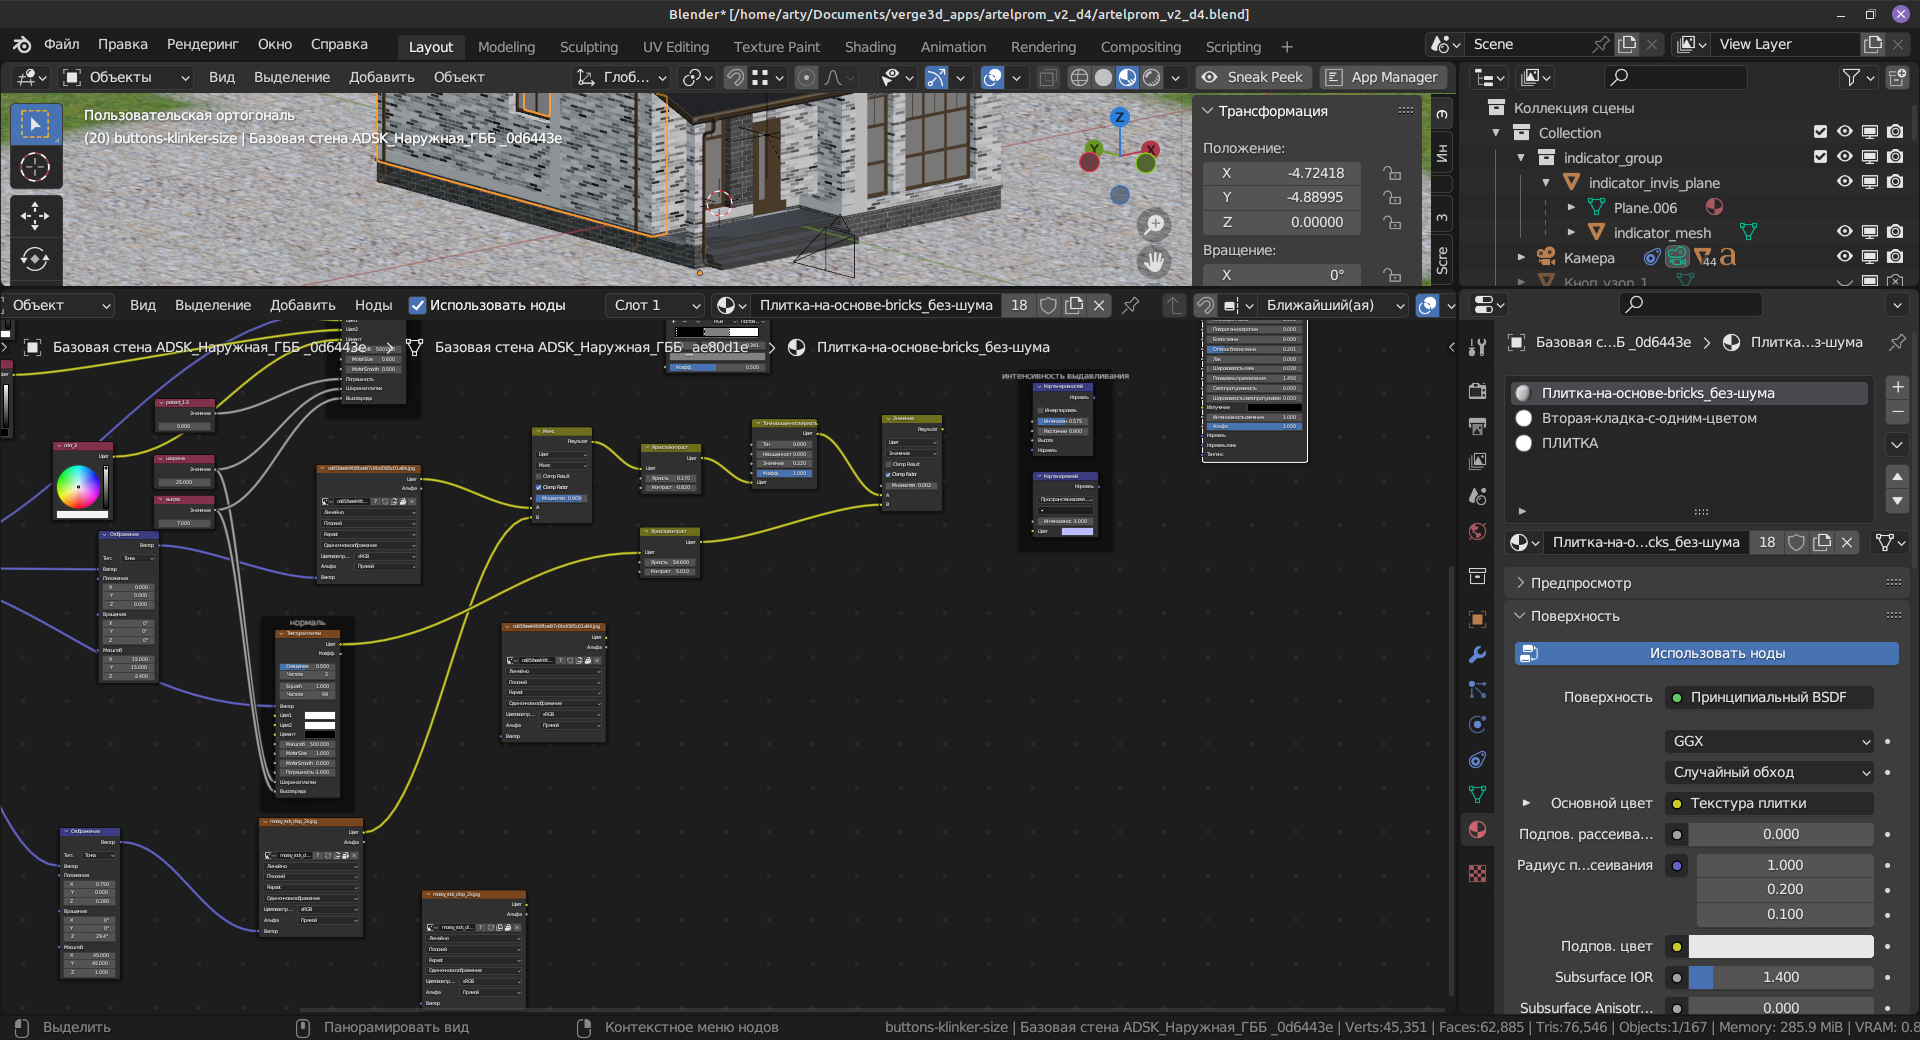
Task: Click the Subsurface IOR 1.400 slider
Action: pos(1780,977)
